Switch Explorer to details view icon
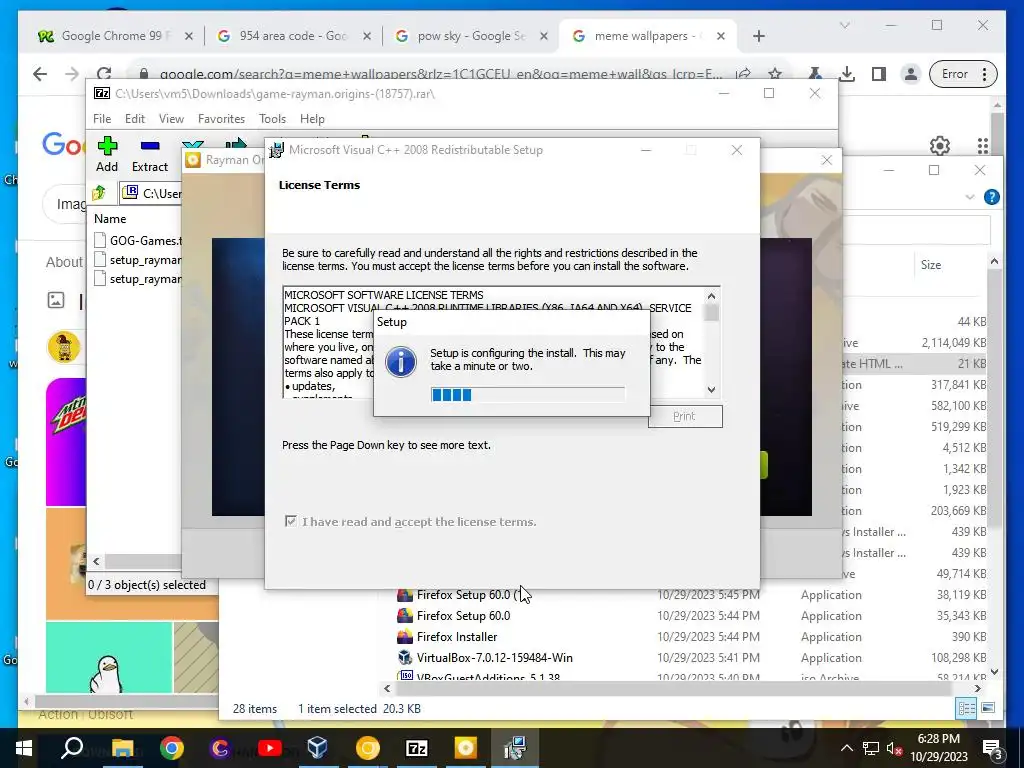The image size is (1024, 768). point(967,709)
